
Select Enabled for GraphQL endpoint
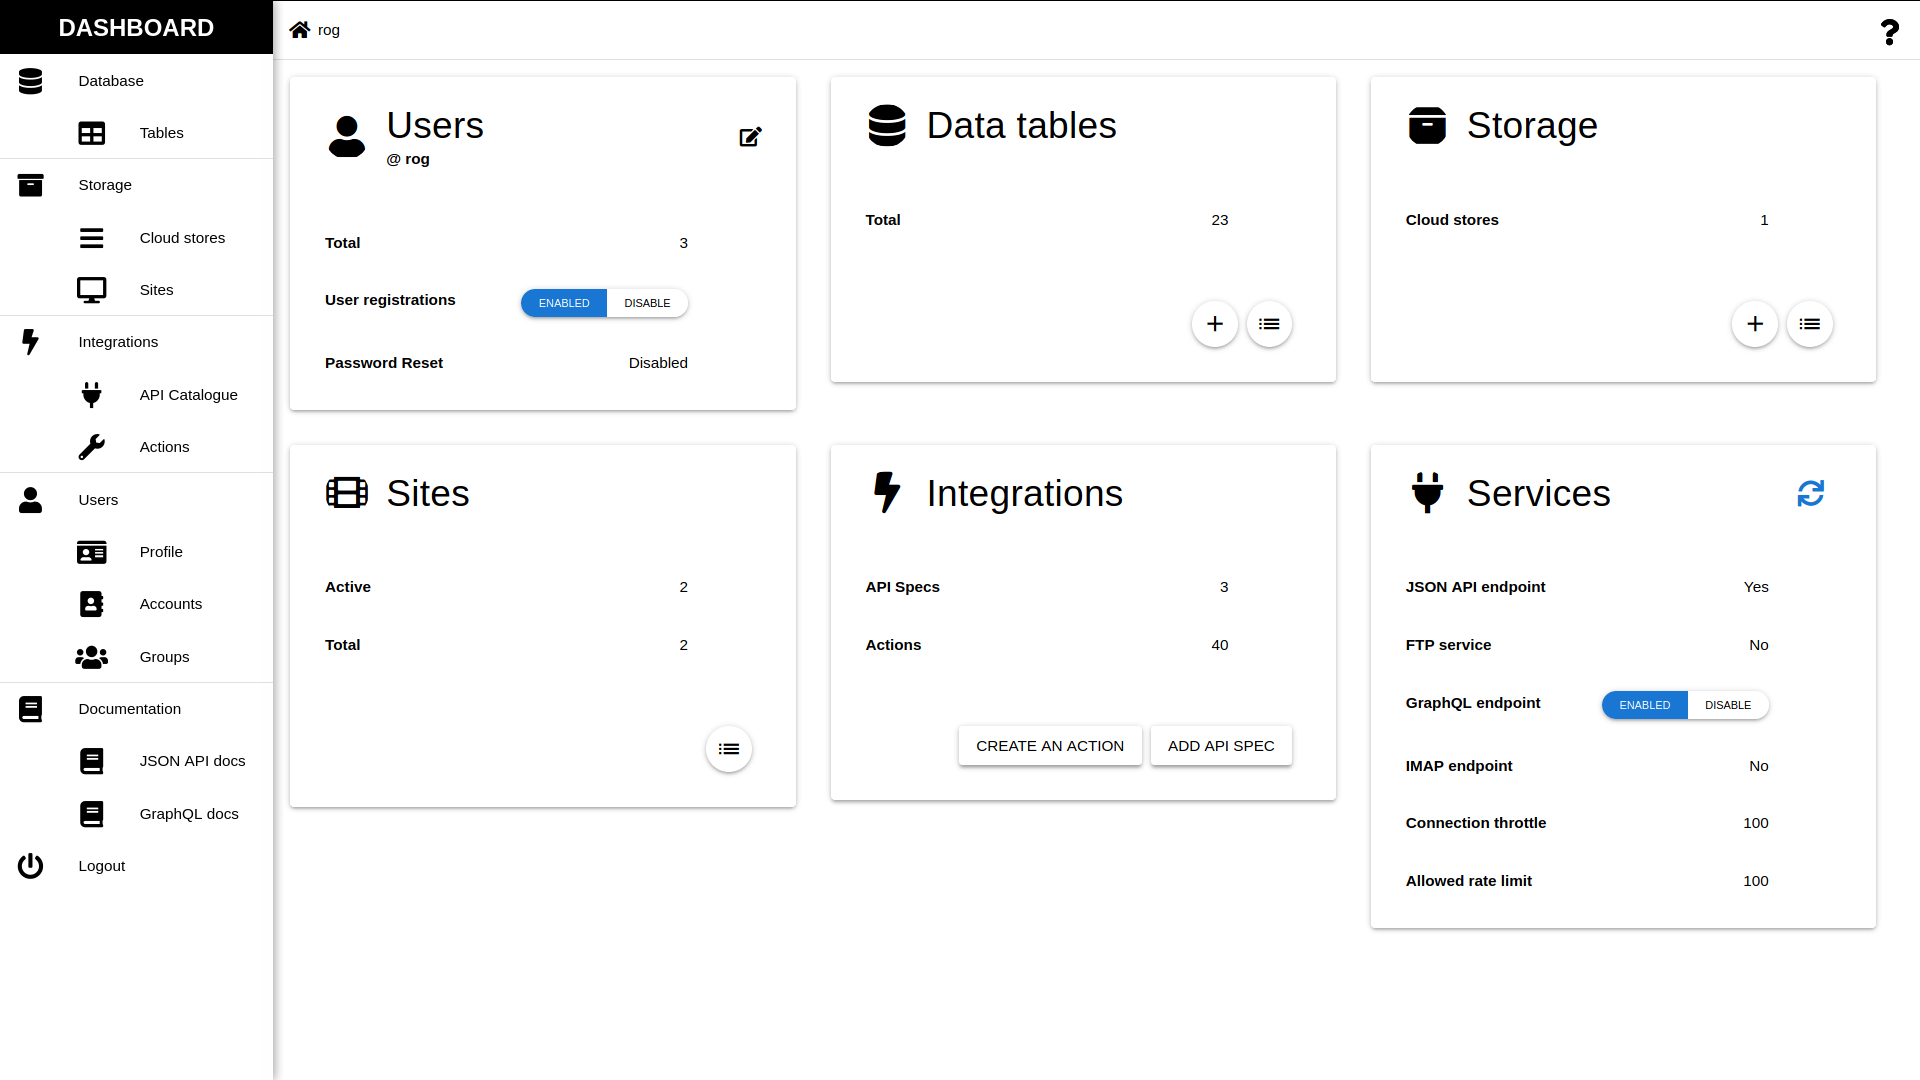point(1644,705)
